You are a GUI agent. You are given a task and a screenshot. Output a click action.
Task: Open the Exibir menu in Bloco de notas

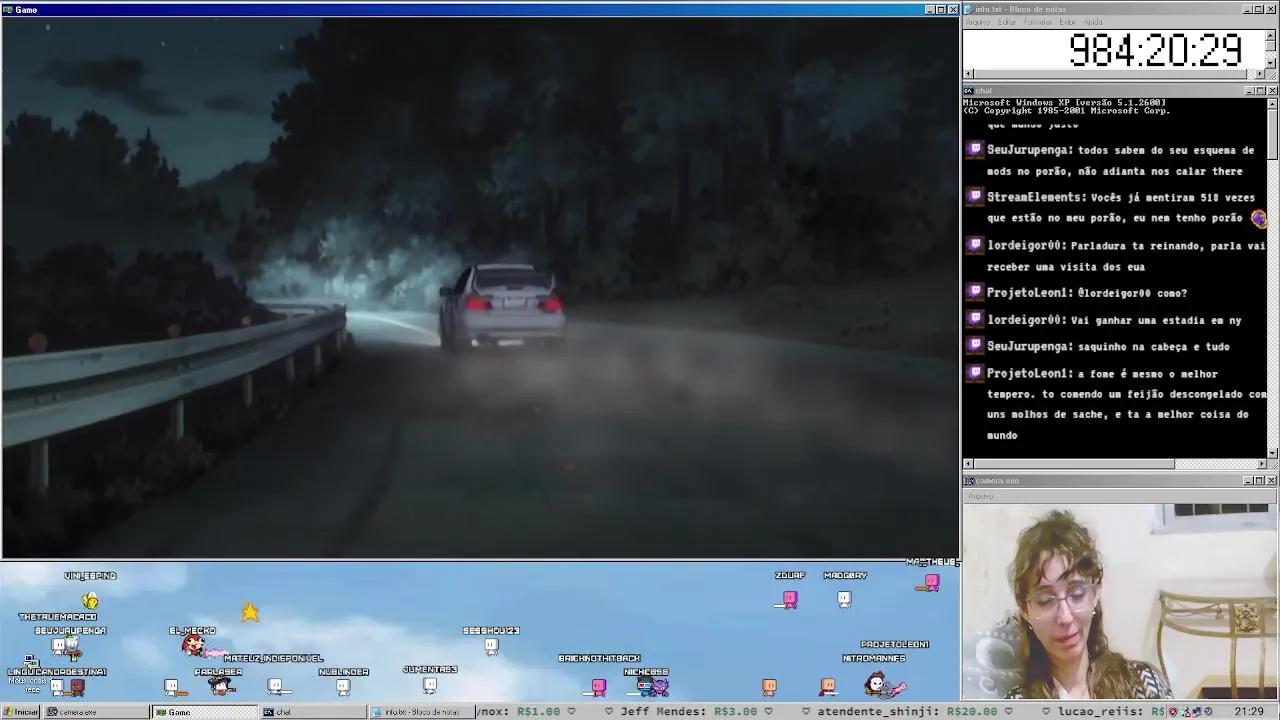tap(1068, 22)
